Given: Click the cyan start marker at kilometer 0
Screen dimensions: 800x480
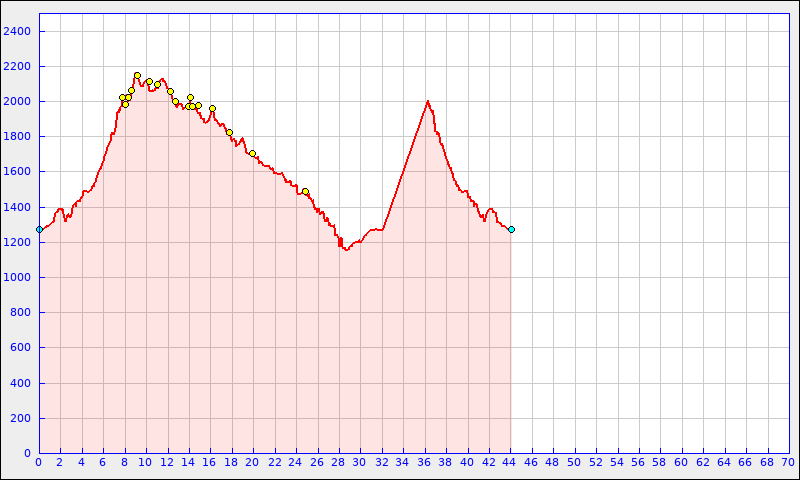Looking at the screenshot, I should [x=39, y=229].
